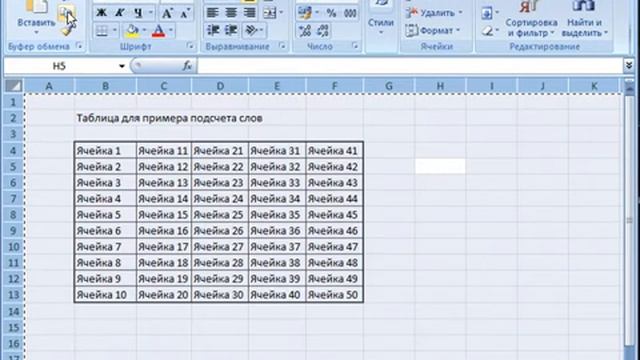Increase decimal places icon
This screenshot has height=360, width=640.
click(x=304, y=31)
